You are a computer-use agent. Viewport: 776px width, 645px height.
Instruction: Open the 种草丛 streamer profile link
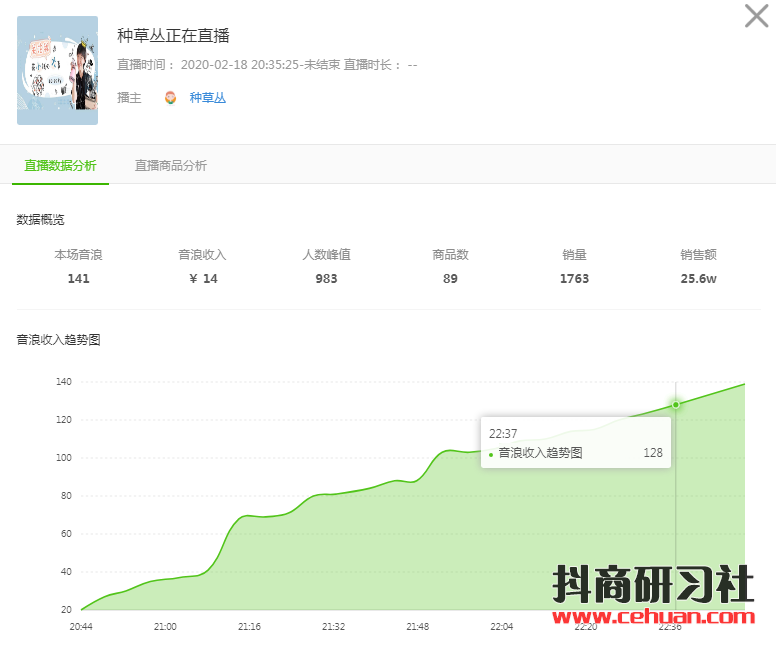[208, 98]
